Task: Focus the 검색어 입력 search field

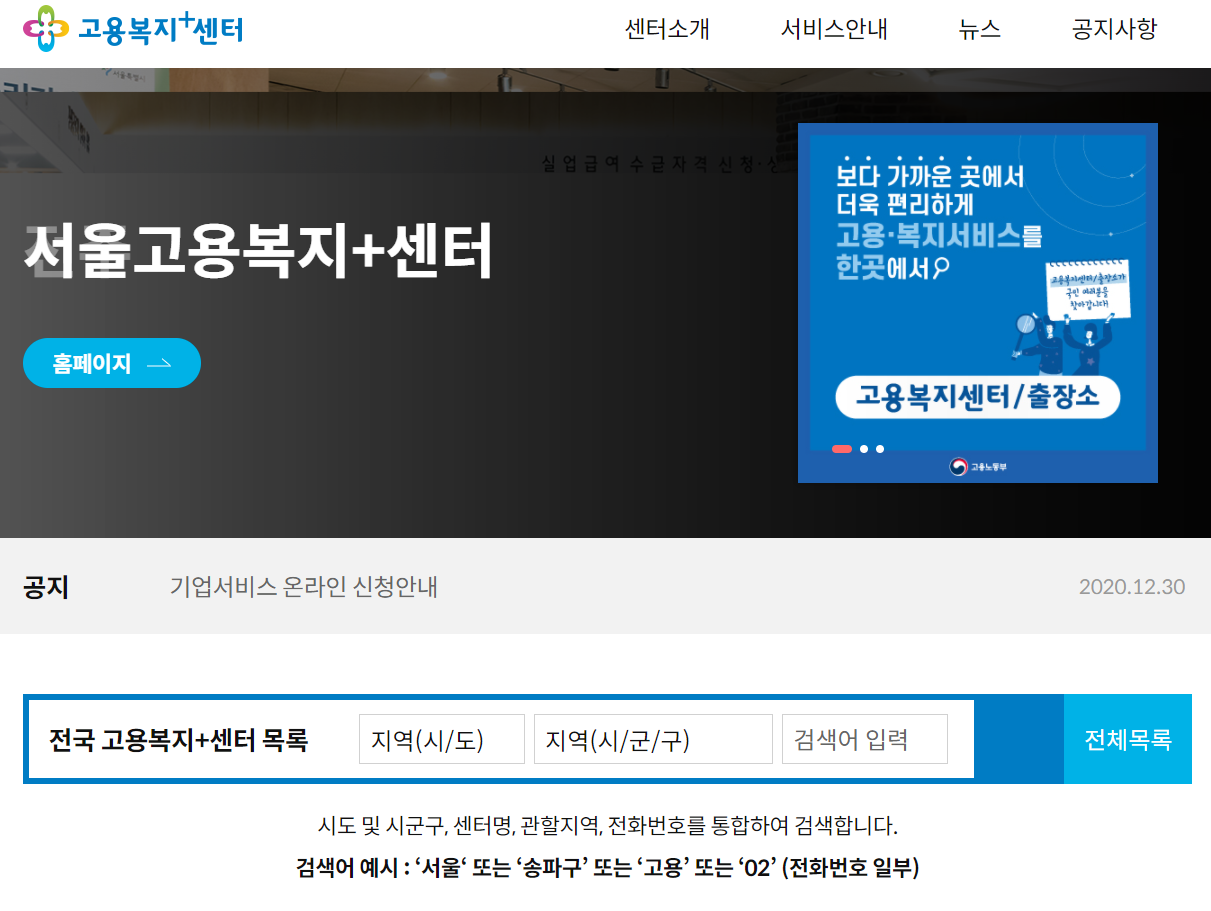Action: tap(865, 739)
